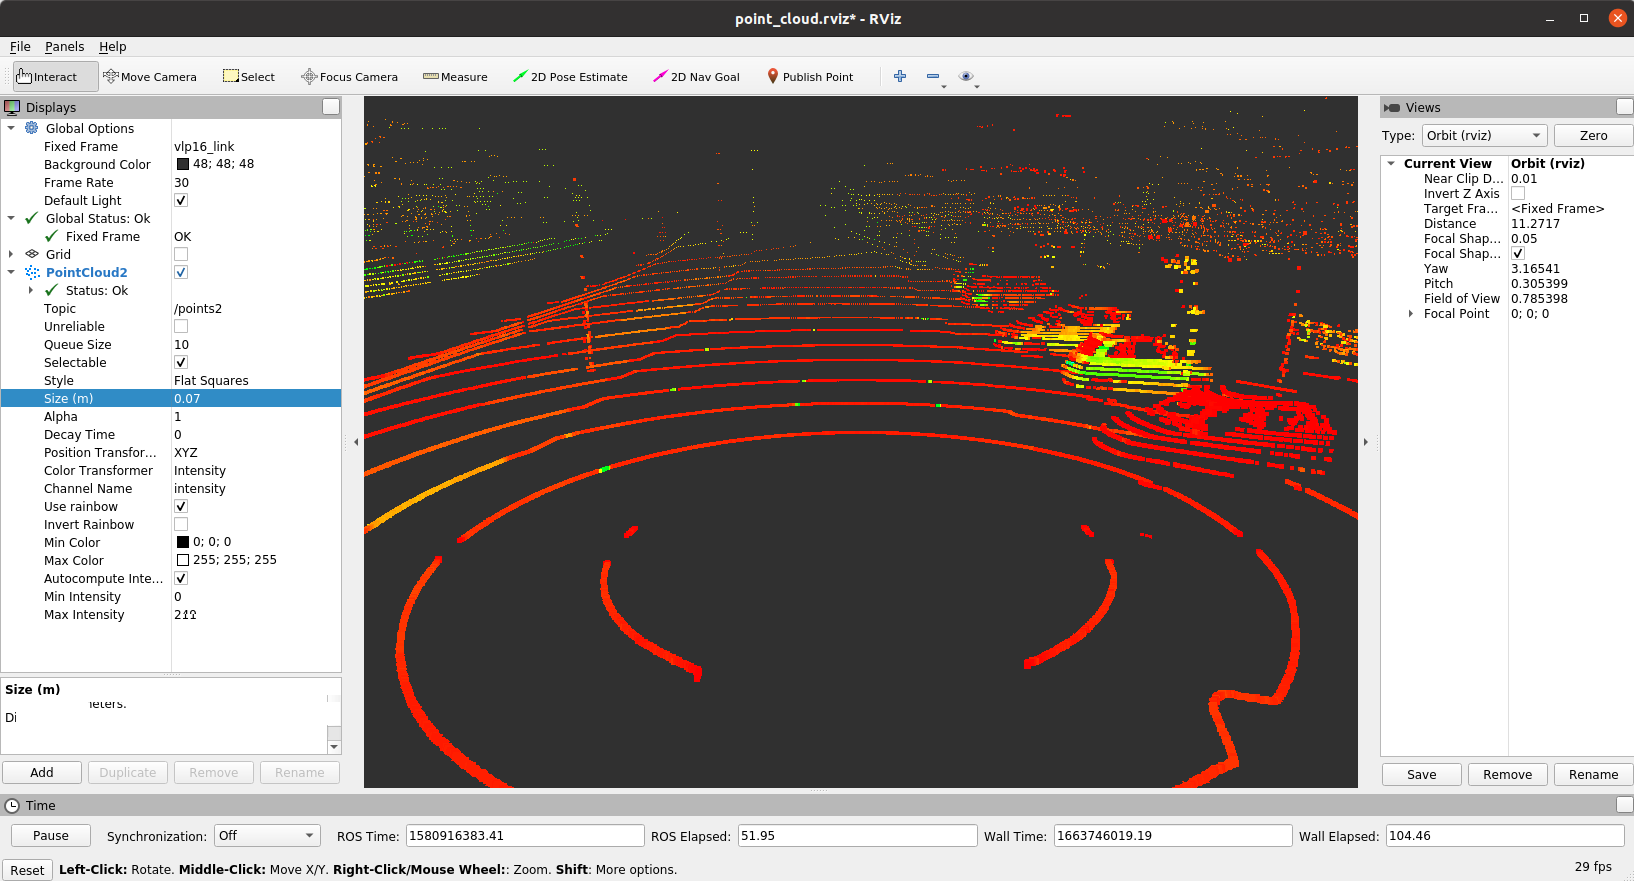Collapse the Global Options tree node
Screen dimensions: 1634x881
(11, 128)
